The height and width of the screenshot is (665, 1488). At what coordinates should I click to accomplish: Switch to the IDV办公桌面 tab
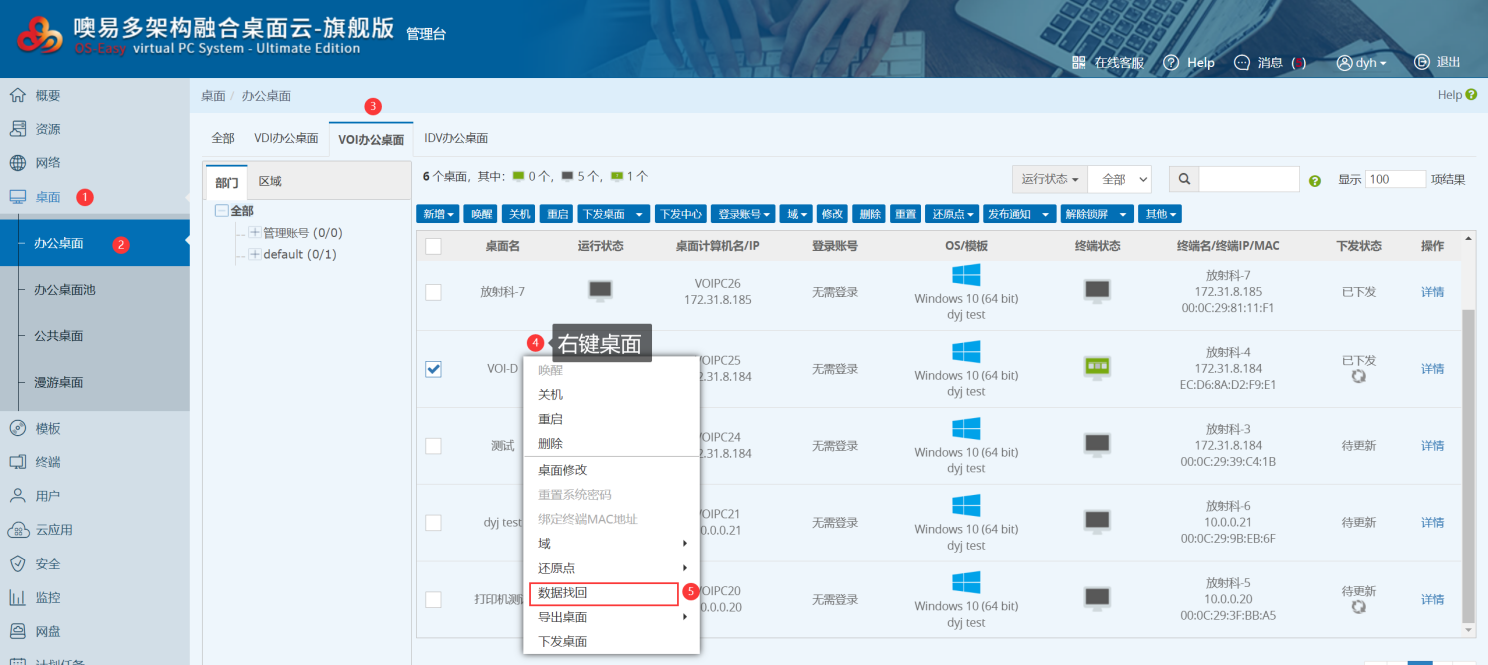point(456,138)
